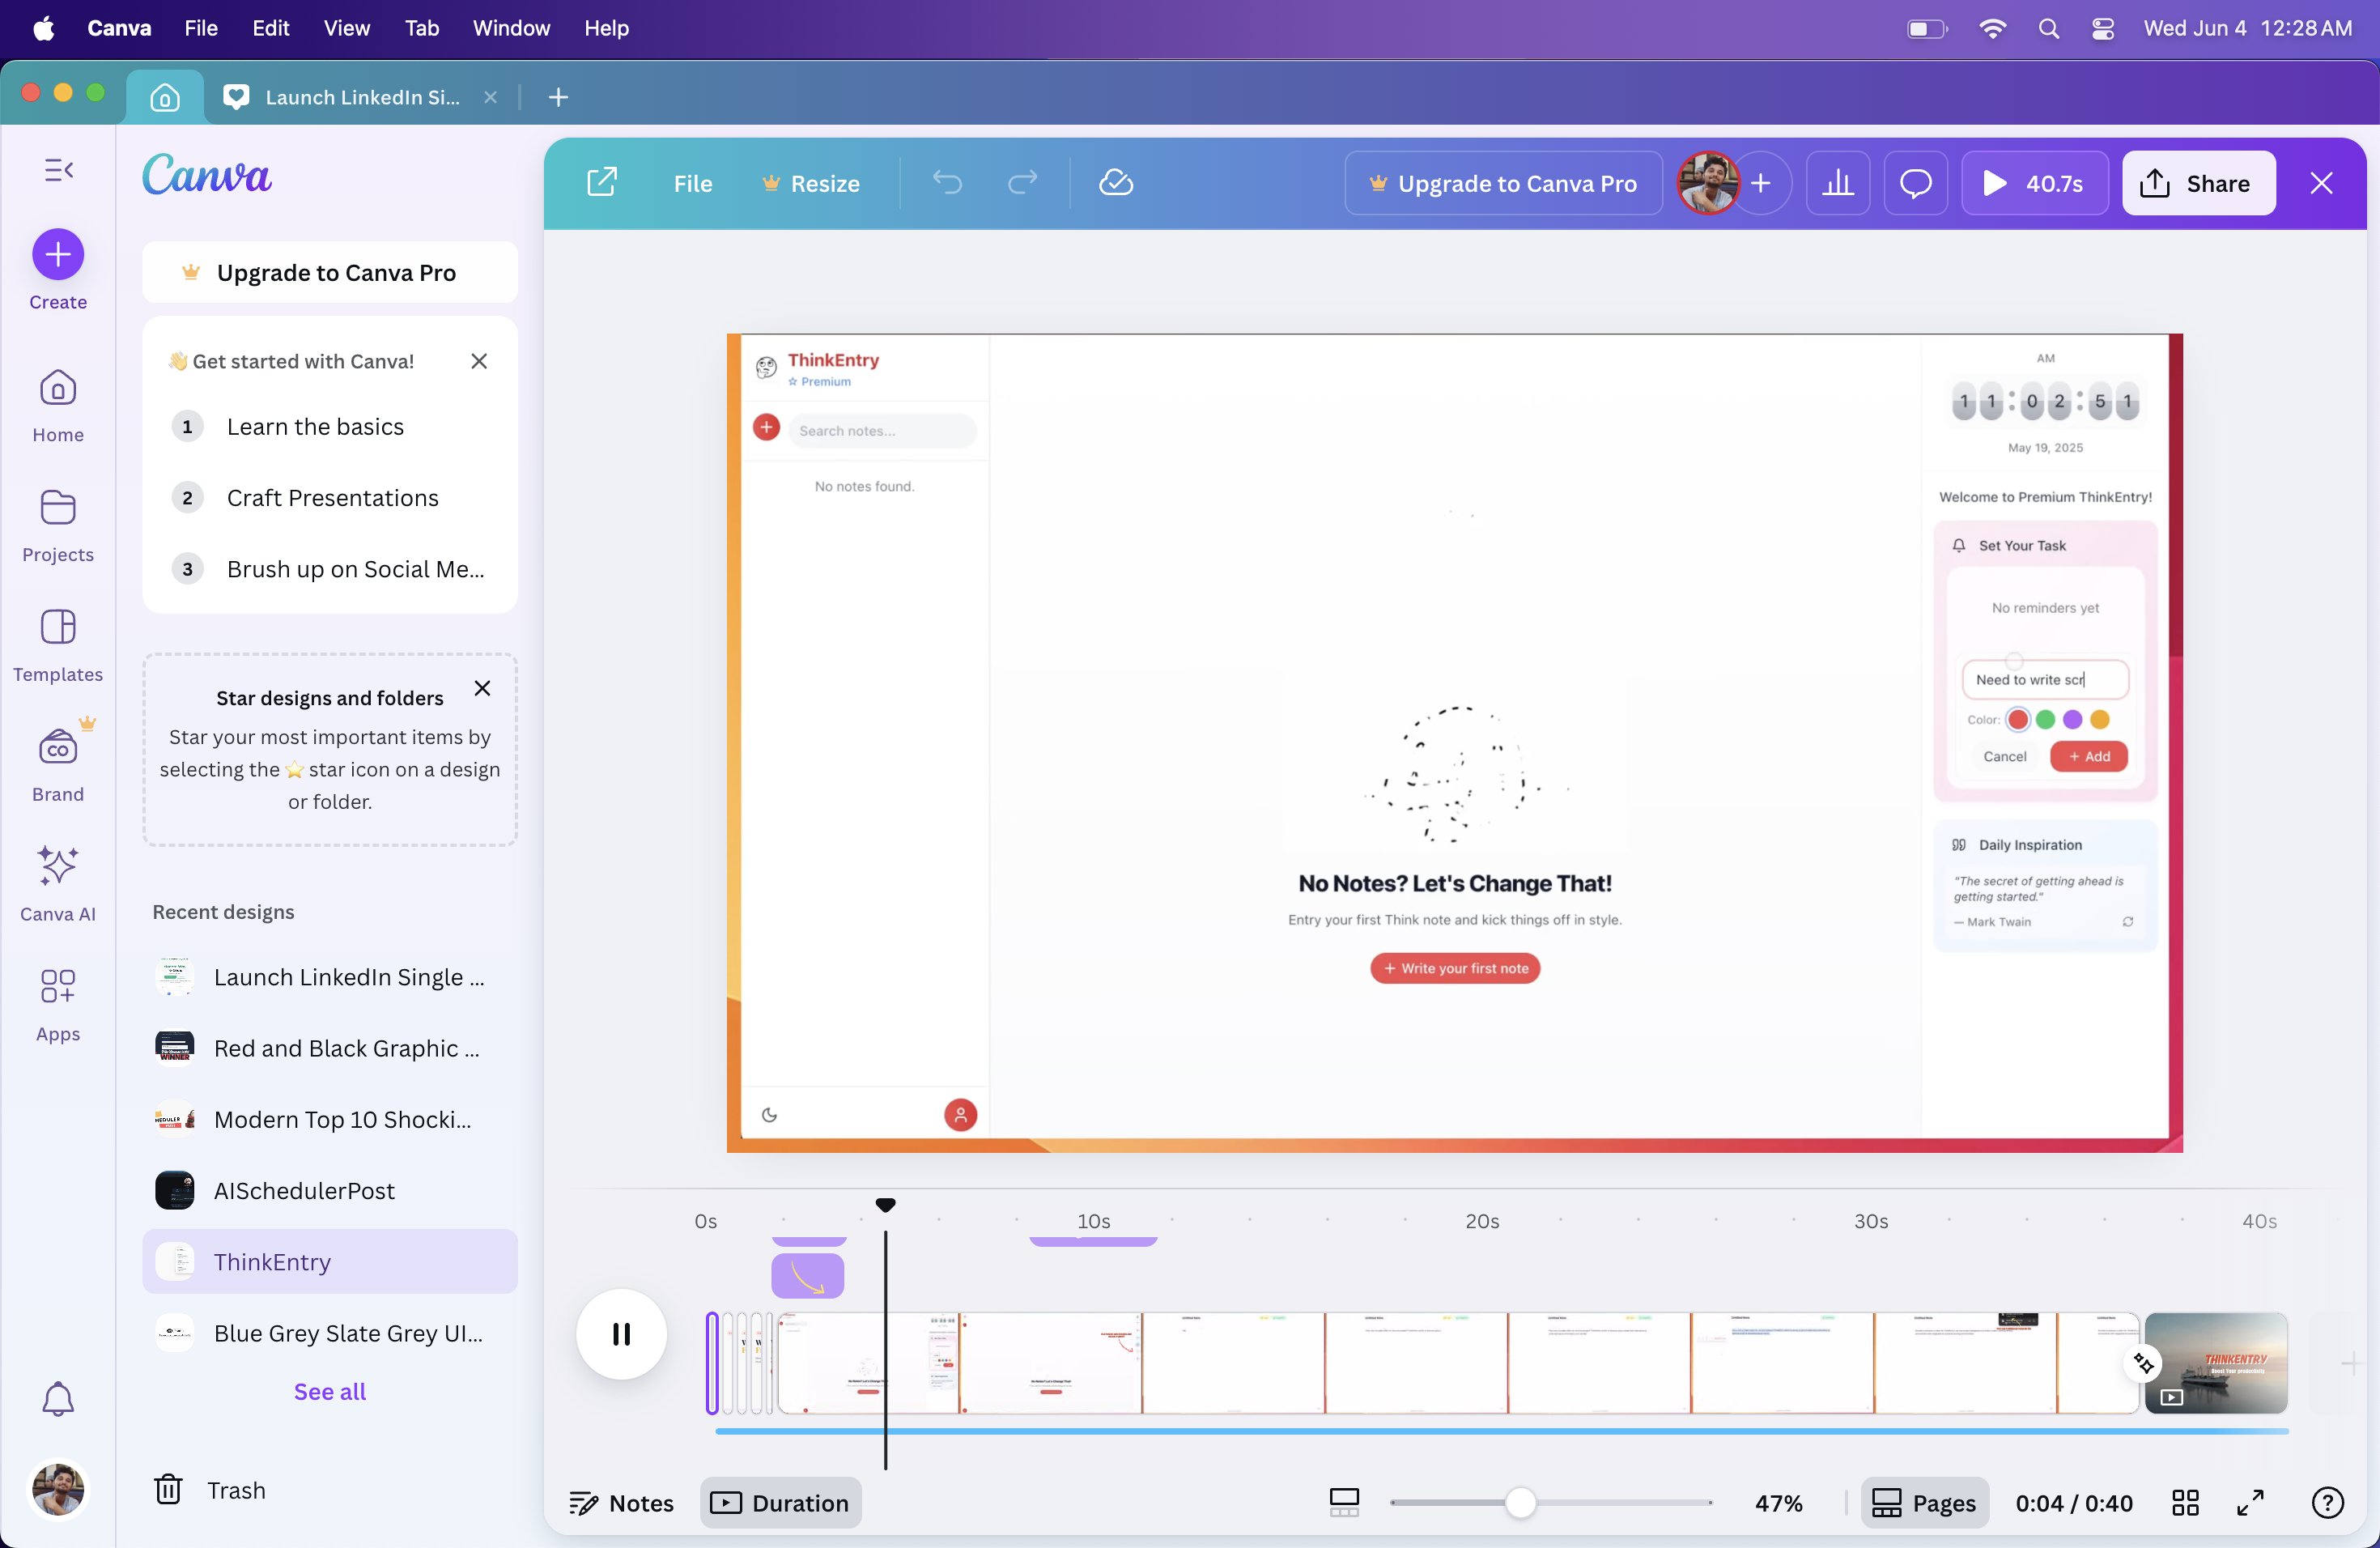Check the cloud save status icon

coord(1116,183)
